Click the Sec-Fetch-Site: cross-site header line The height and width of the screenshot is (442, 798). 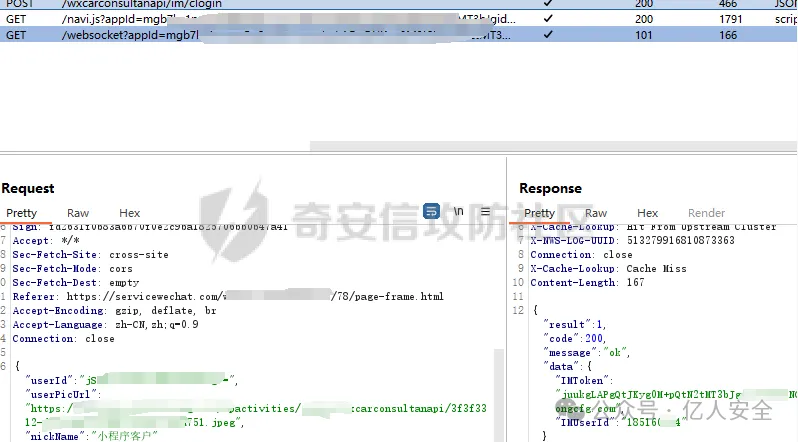coord(91,255)
